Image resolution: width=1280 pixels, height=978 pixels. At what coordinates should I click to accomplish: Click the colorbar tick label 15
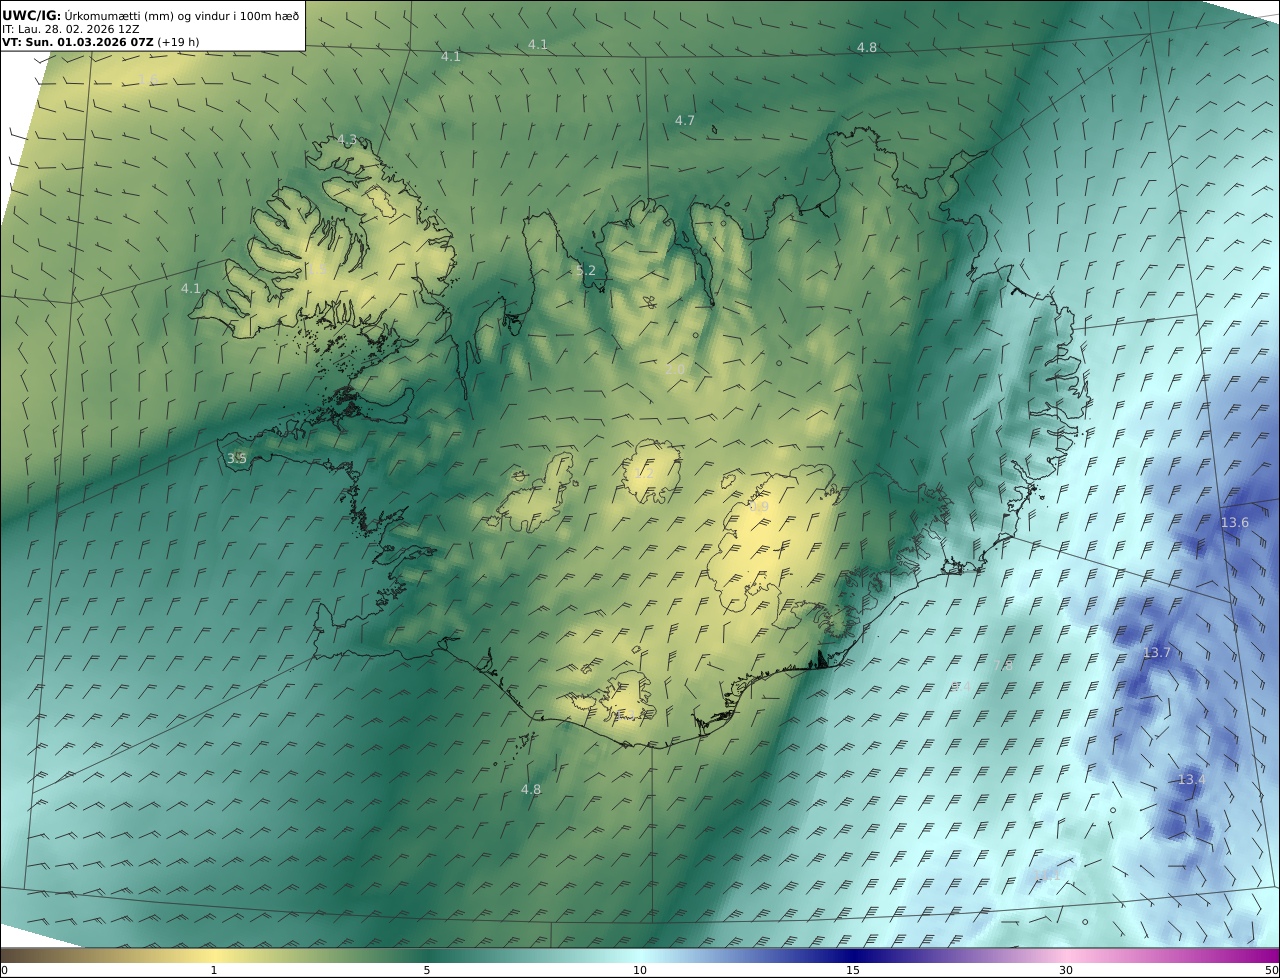click(x=853, y=971)
